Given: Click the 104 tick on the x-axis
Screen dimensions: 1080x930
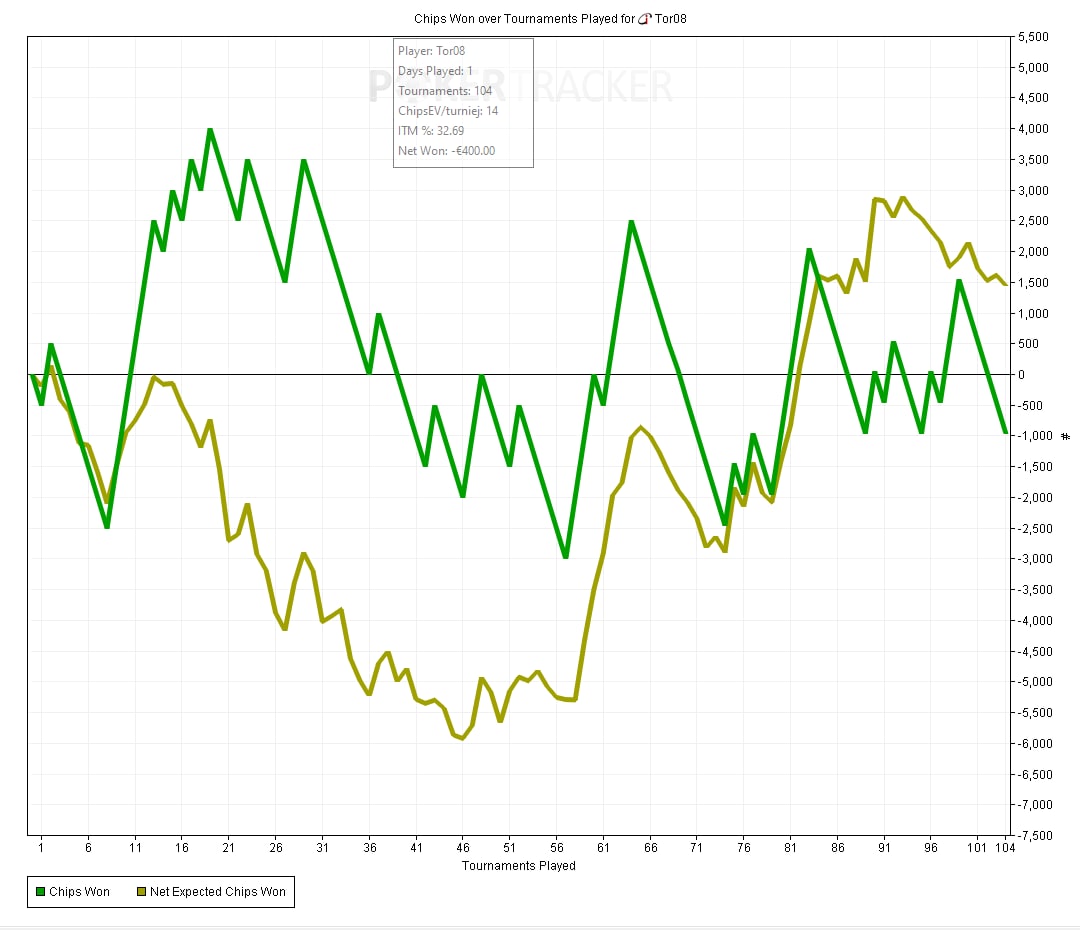Looking at the screenshot, I should tap(1003, 847).
